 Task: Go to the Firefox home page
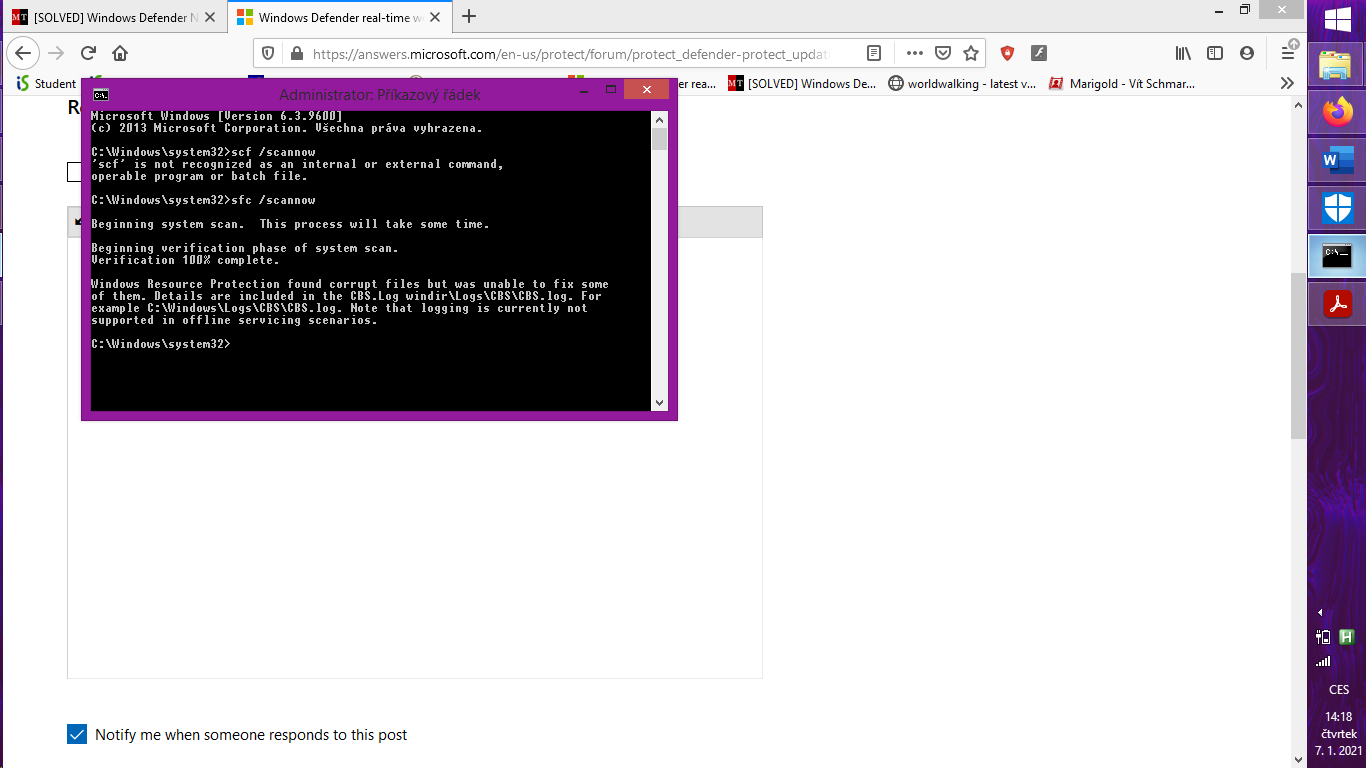[120, 53]
